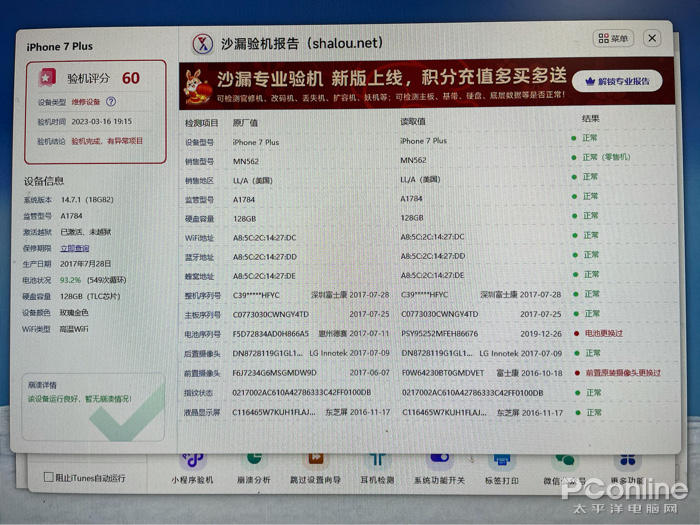
Task: Click the 解锁专业报告 button
Action: coord(617,81)
